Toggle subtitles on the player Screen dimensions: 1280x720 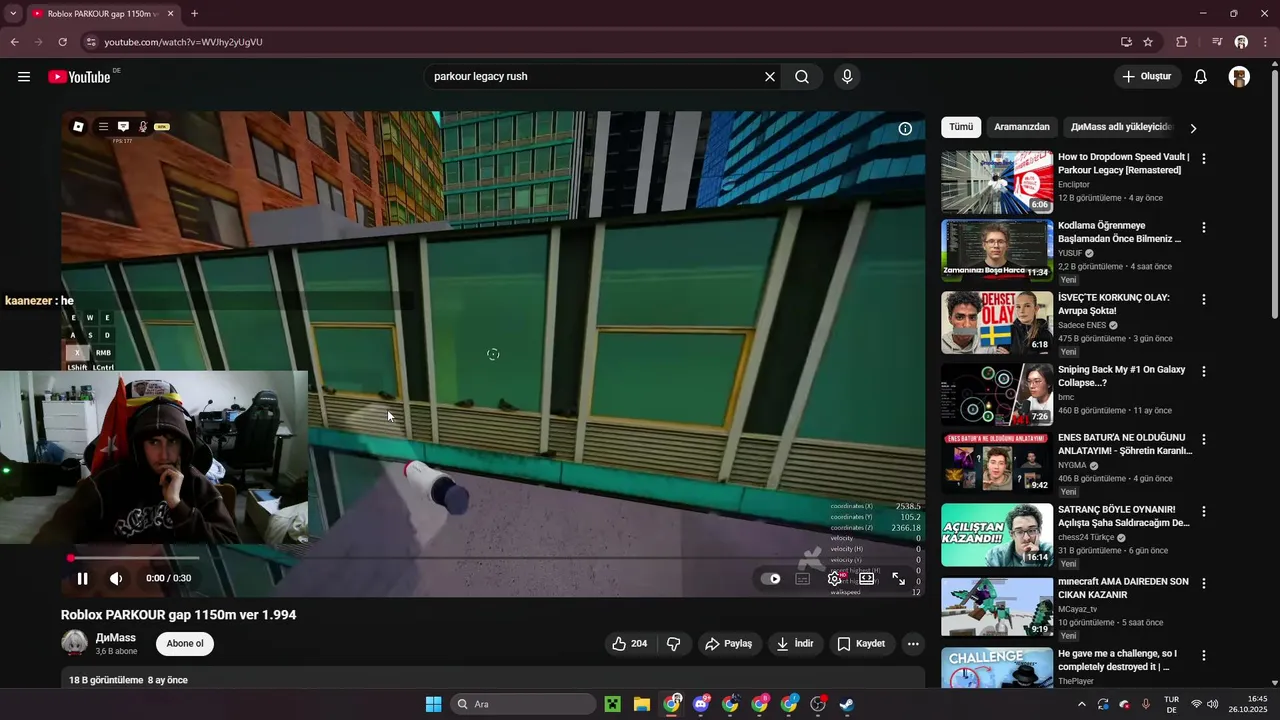(x=803, y=578)
